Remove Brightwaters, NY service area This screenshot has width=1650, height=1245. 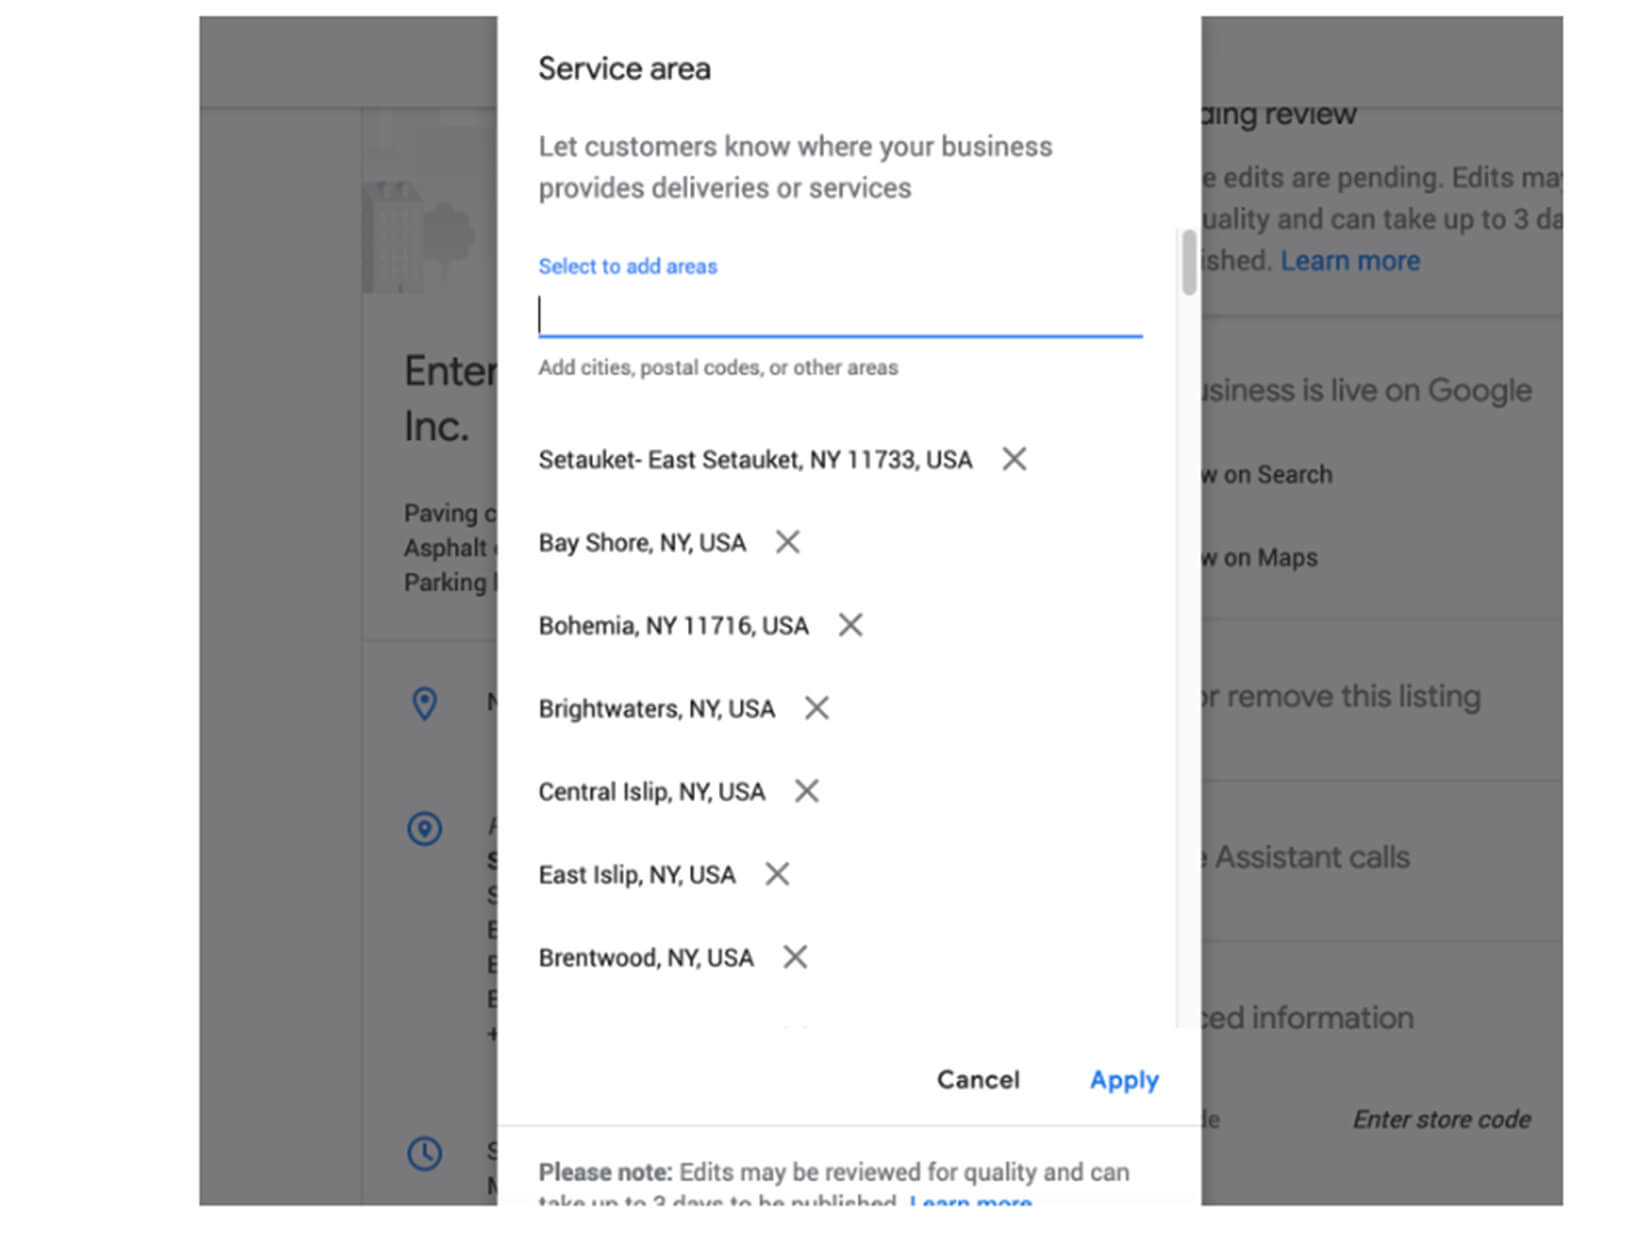pyautogui.click(x=817, y=708)
